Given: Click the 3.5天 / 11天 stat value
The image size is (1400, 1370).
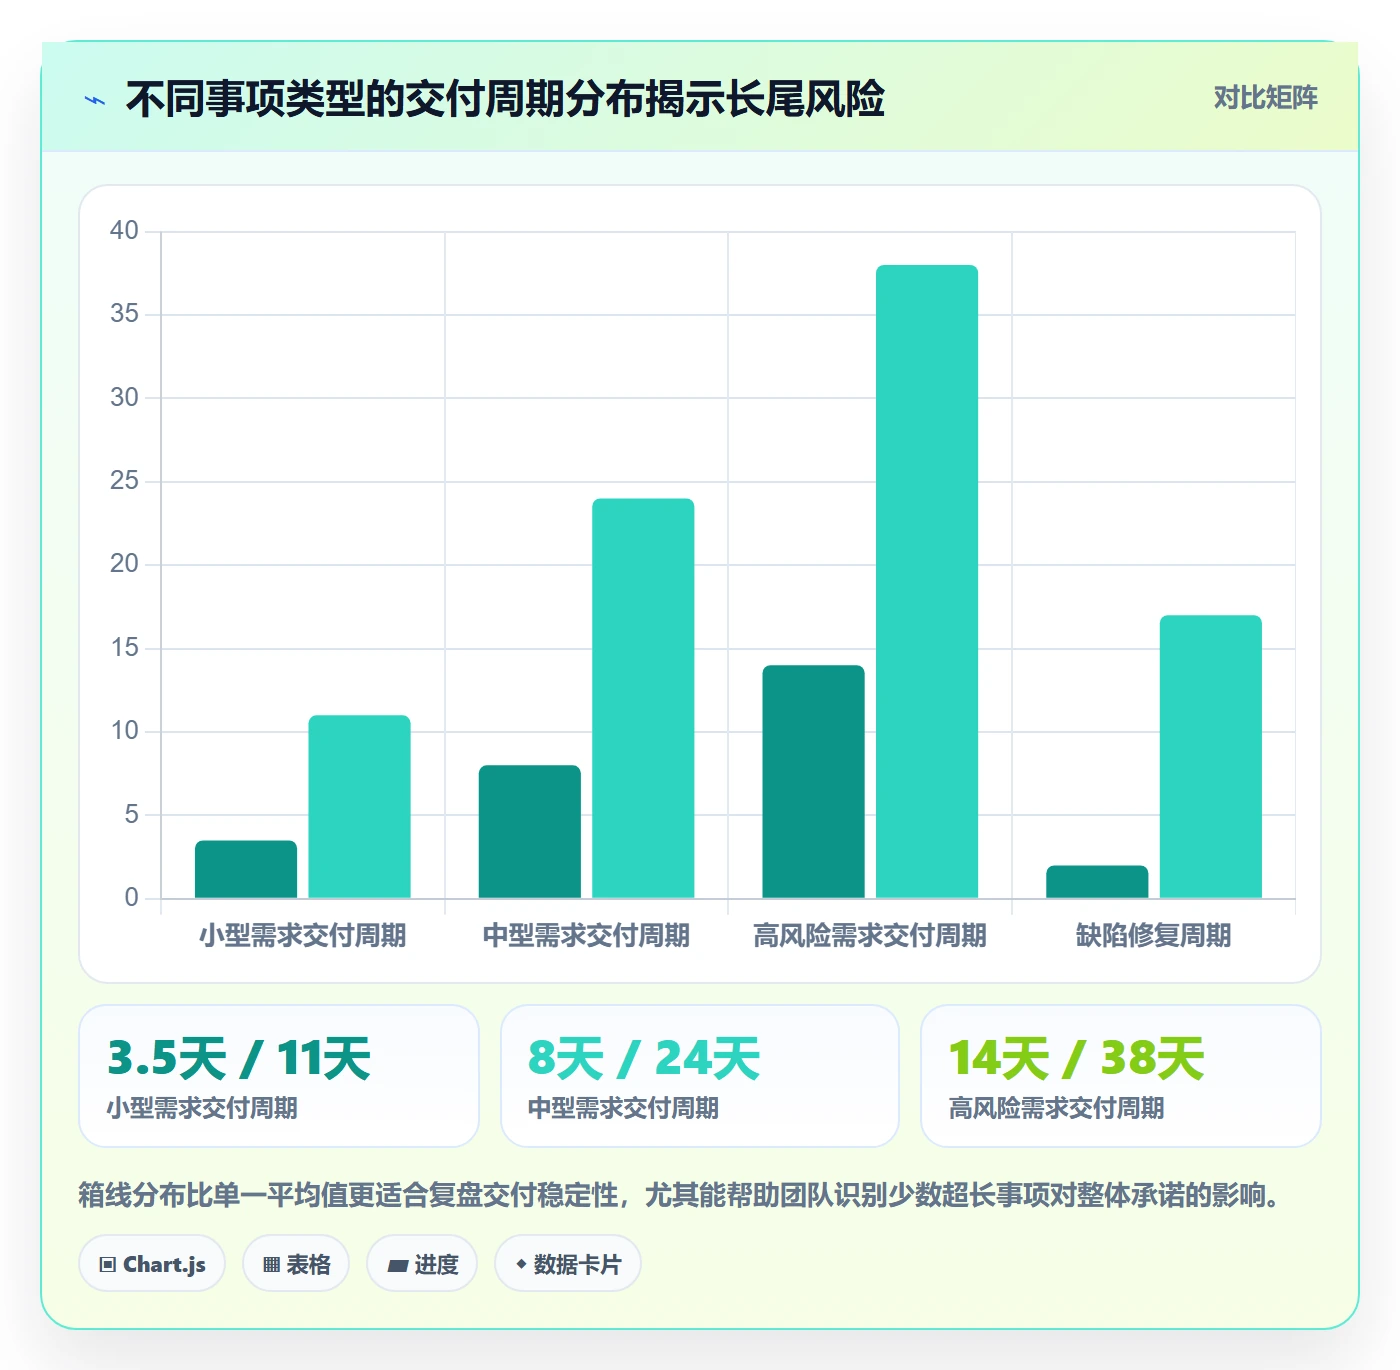Looking at the screenshot, I should [239, 1058].
